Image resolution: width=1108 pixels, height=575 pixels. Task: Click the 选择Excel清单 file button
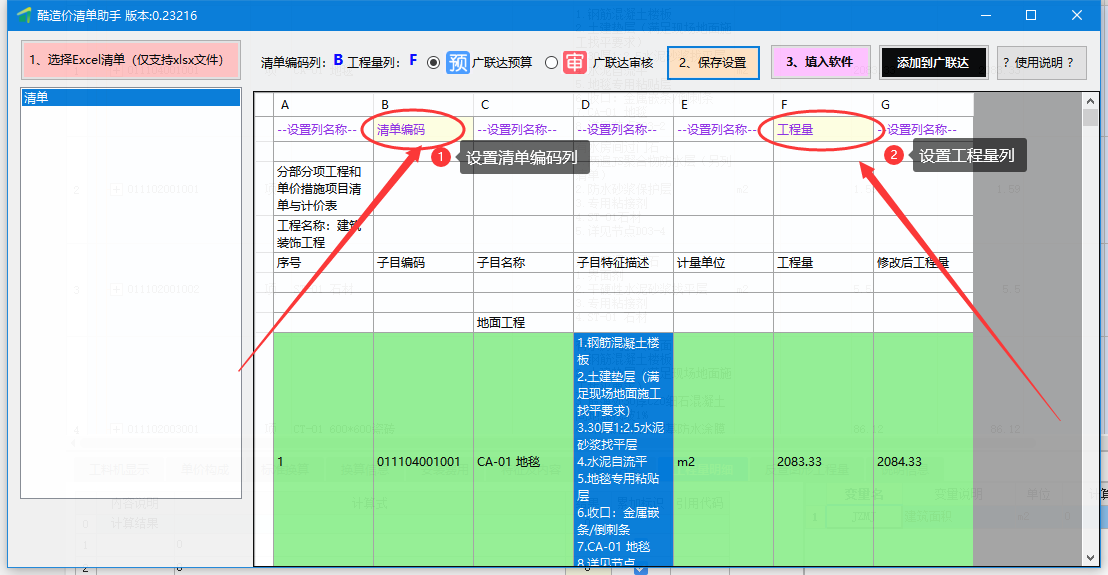point(131,60)
